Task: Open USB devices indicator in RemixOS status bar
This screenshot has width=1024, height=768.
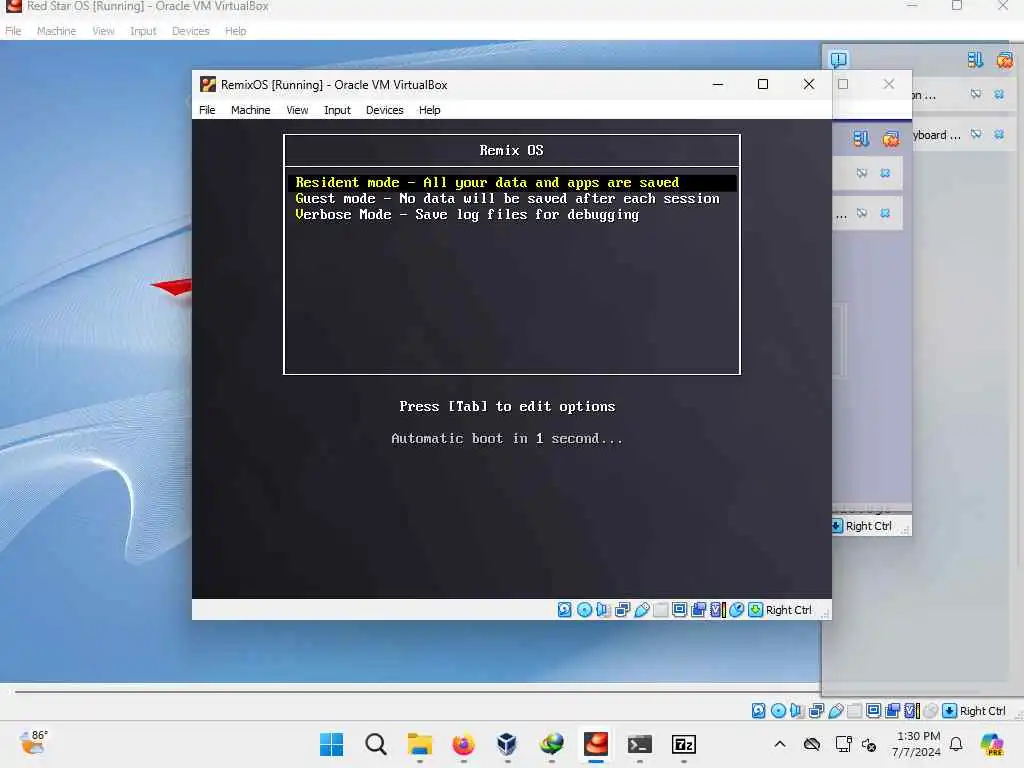Action: 642,610
